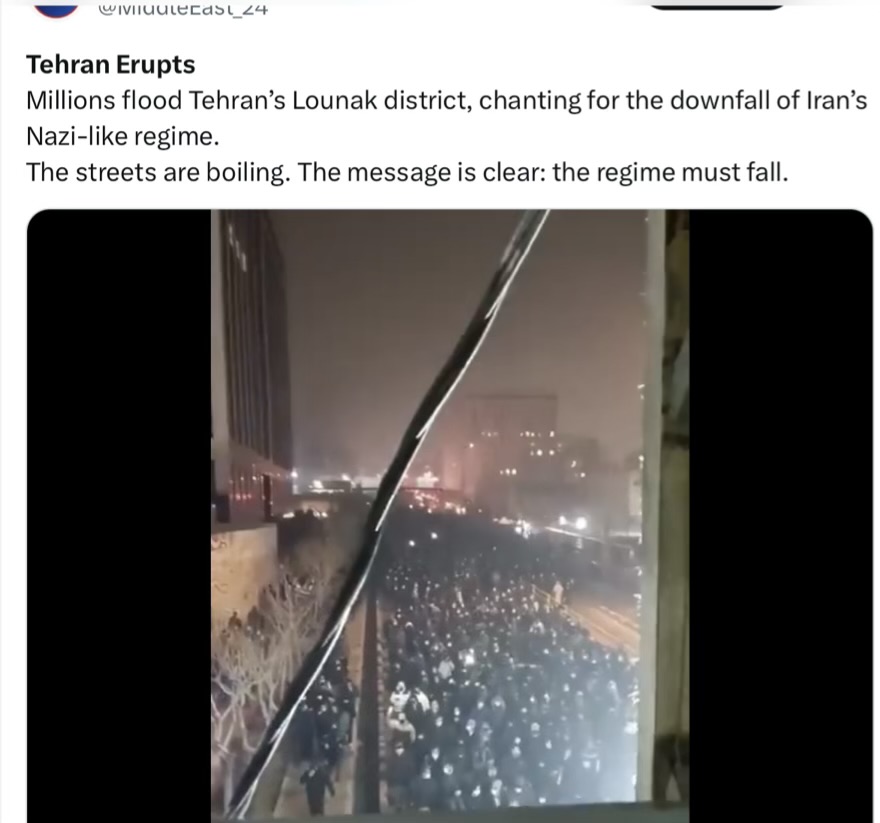Click the window frame at the video's right edge
The height and width of the screenshot is (823, 880).
click(x=666, y=505)
